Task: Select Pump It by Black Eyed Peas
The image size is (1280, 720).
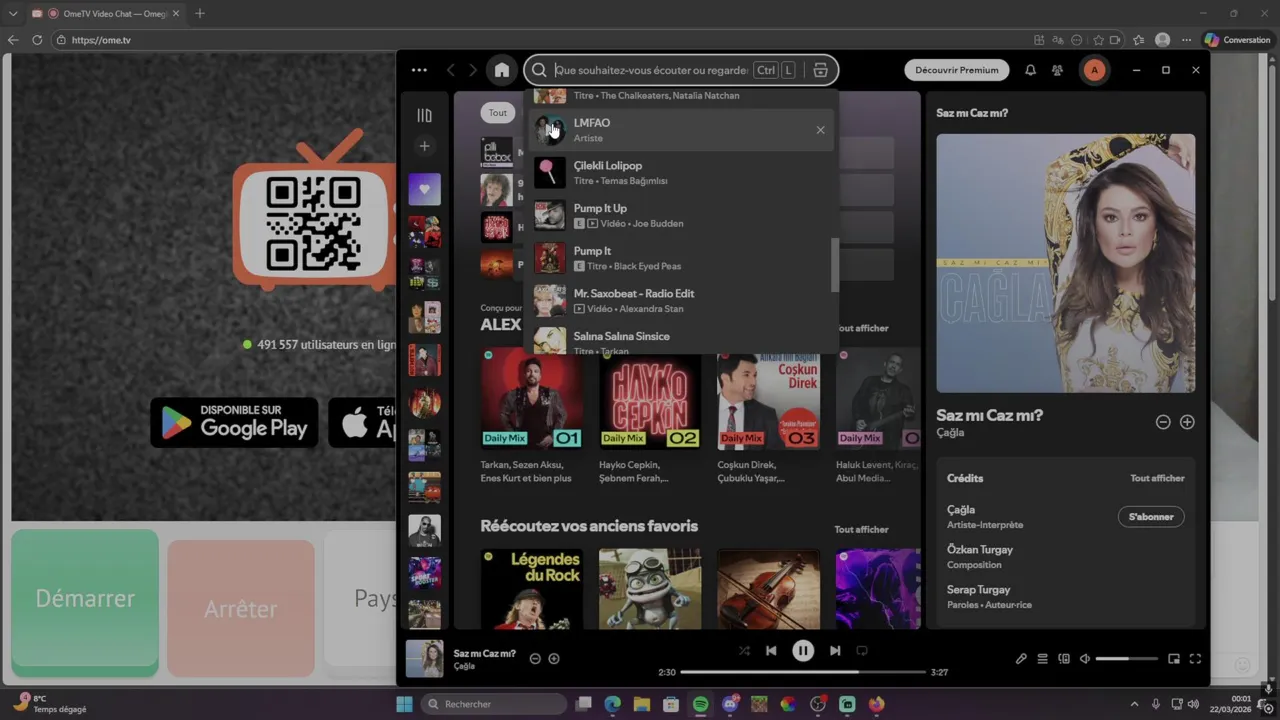Action: 680,258
